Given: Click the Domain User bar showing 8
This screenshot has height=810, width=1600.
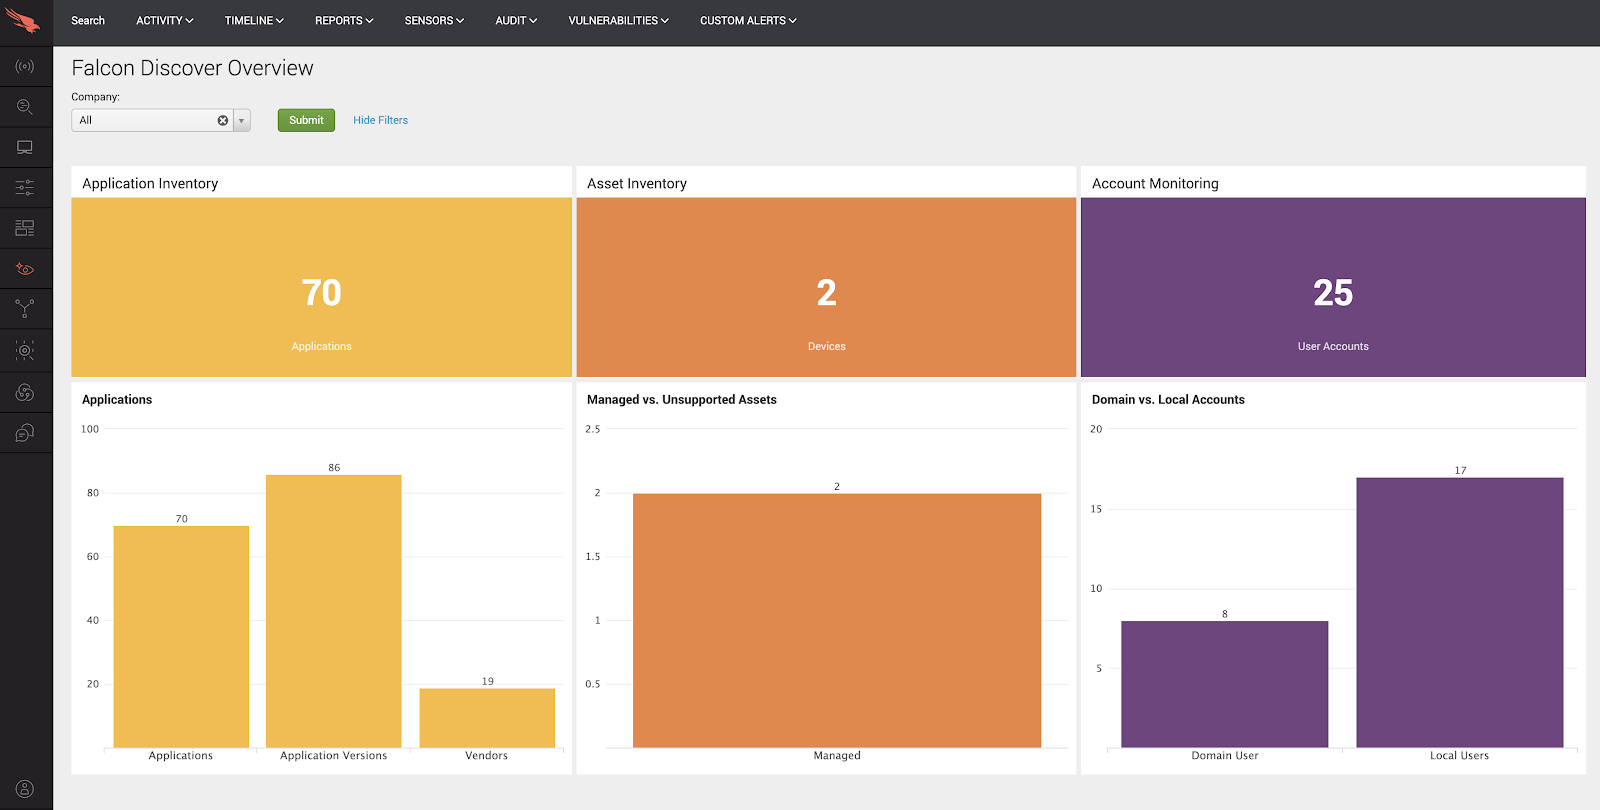Looking at the screenshot, I should point(1225,684).
